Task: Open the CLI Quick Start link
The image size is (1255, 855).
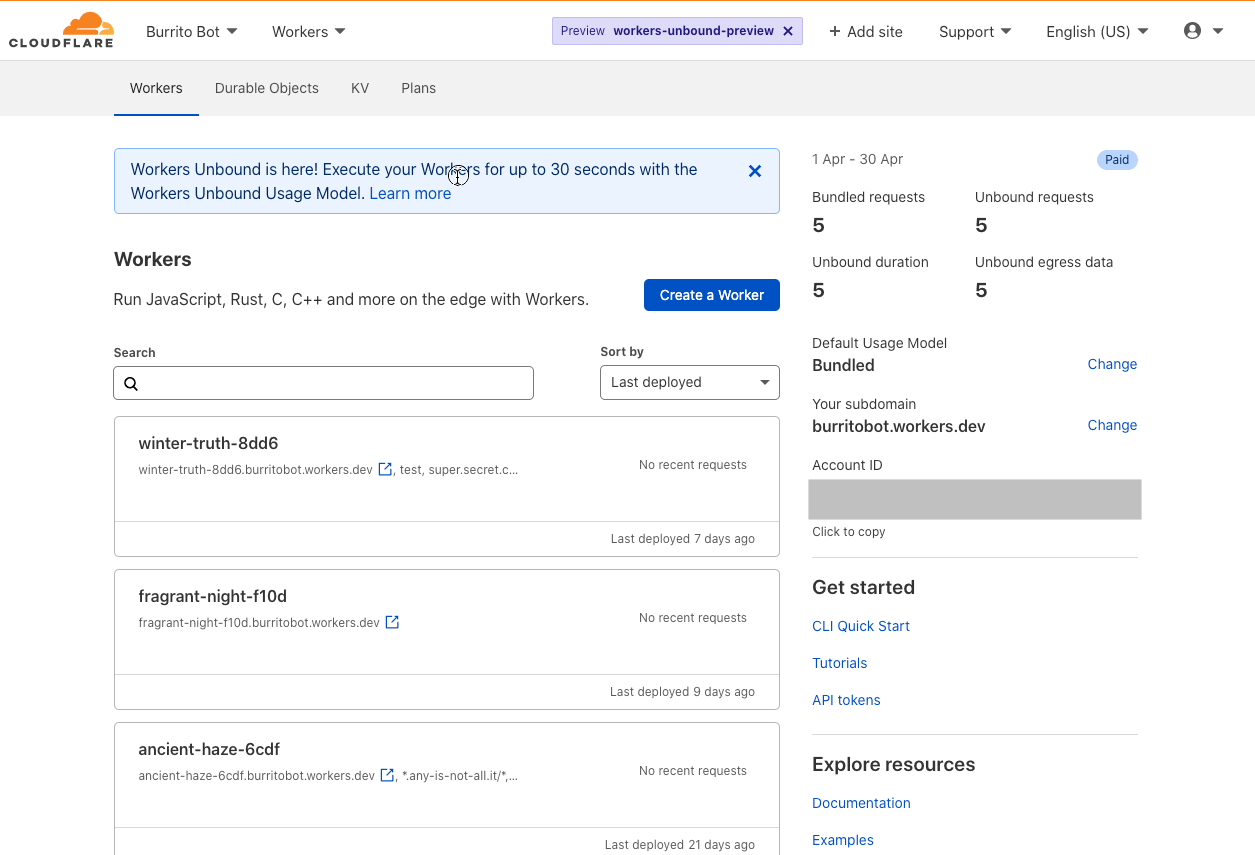Action: click(861, 626)
